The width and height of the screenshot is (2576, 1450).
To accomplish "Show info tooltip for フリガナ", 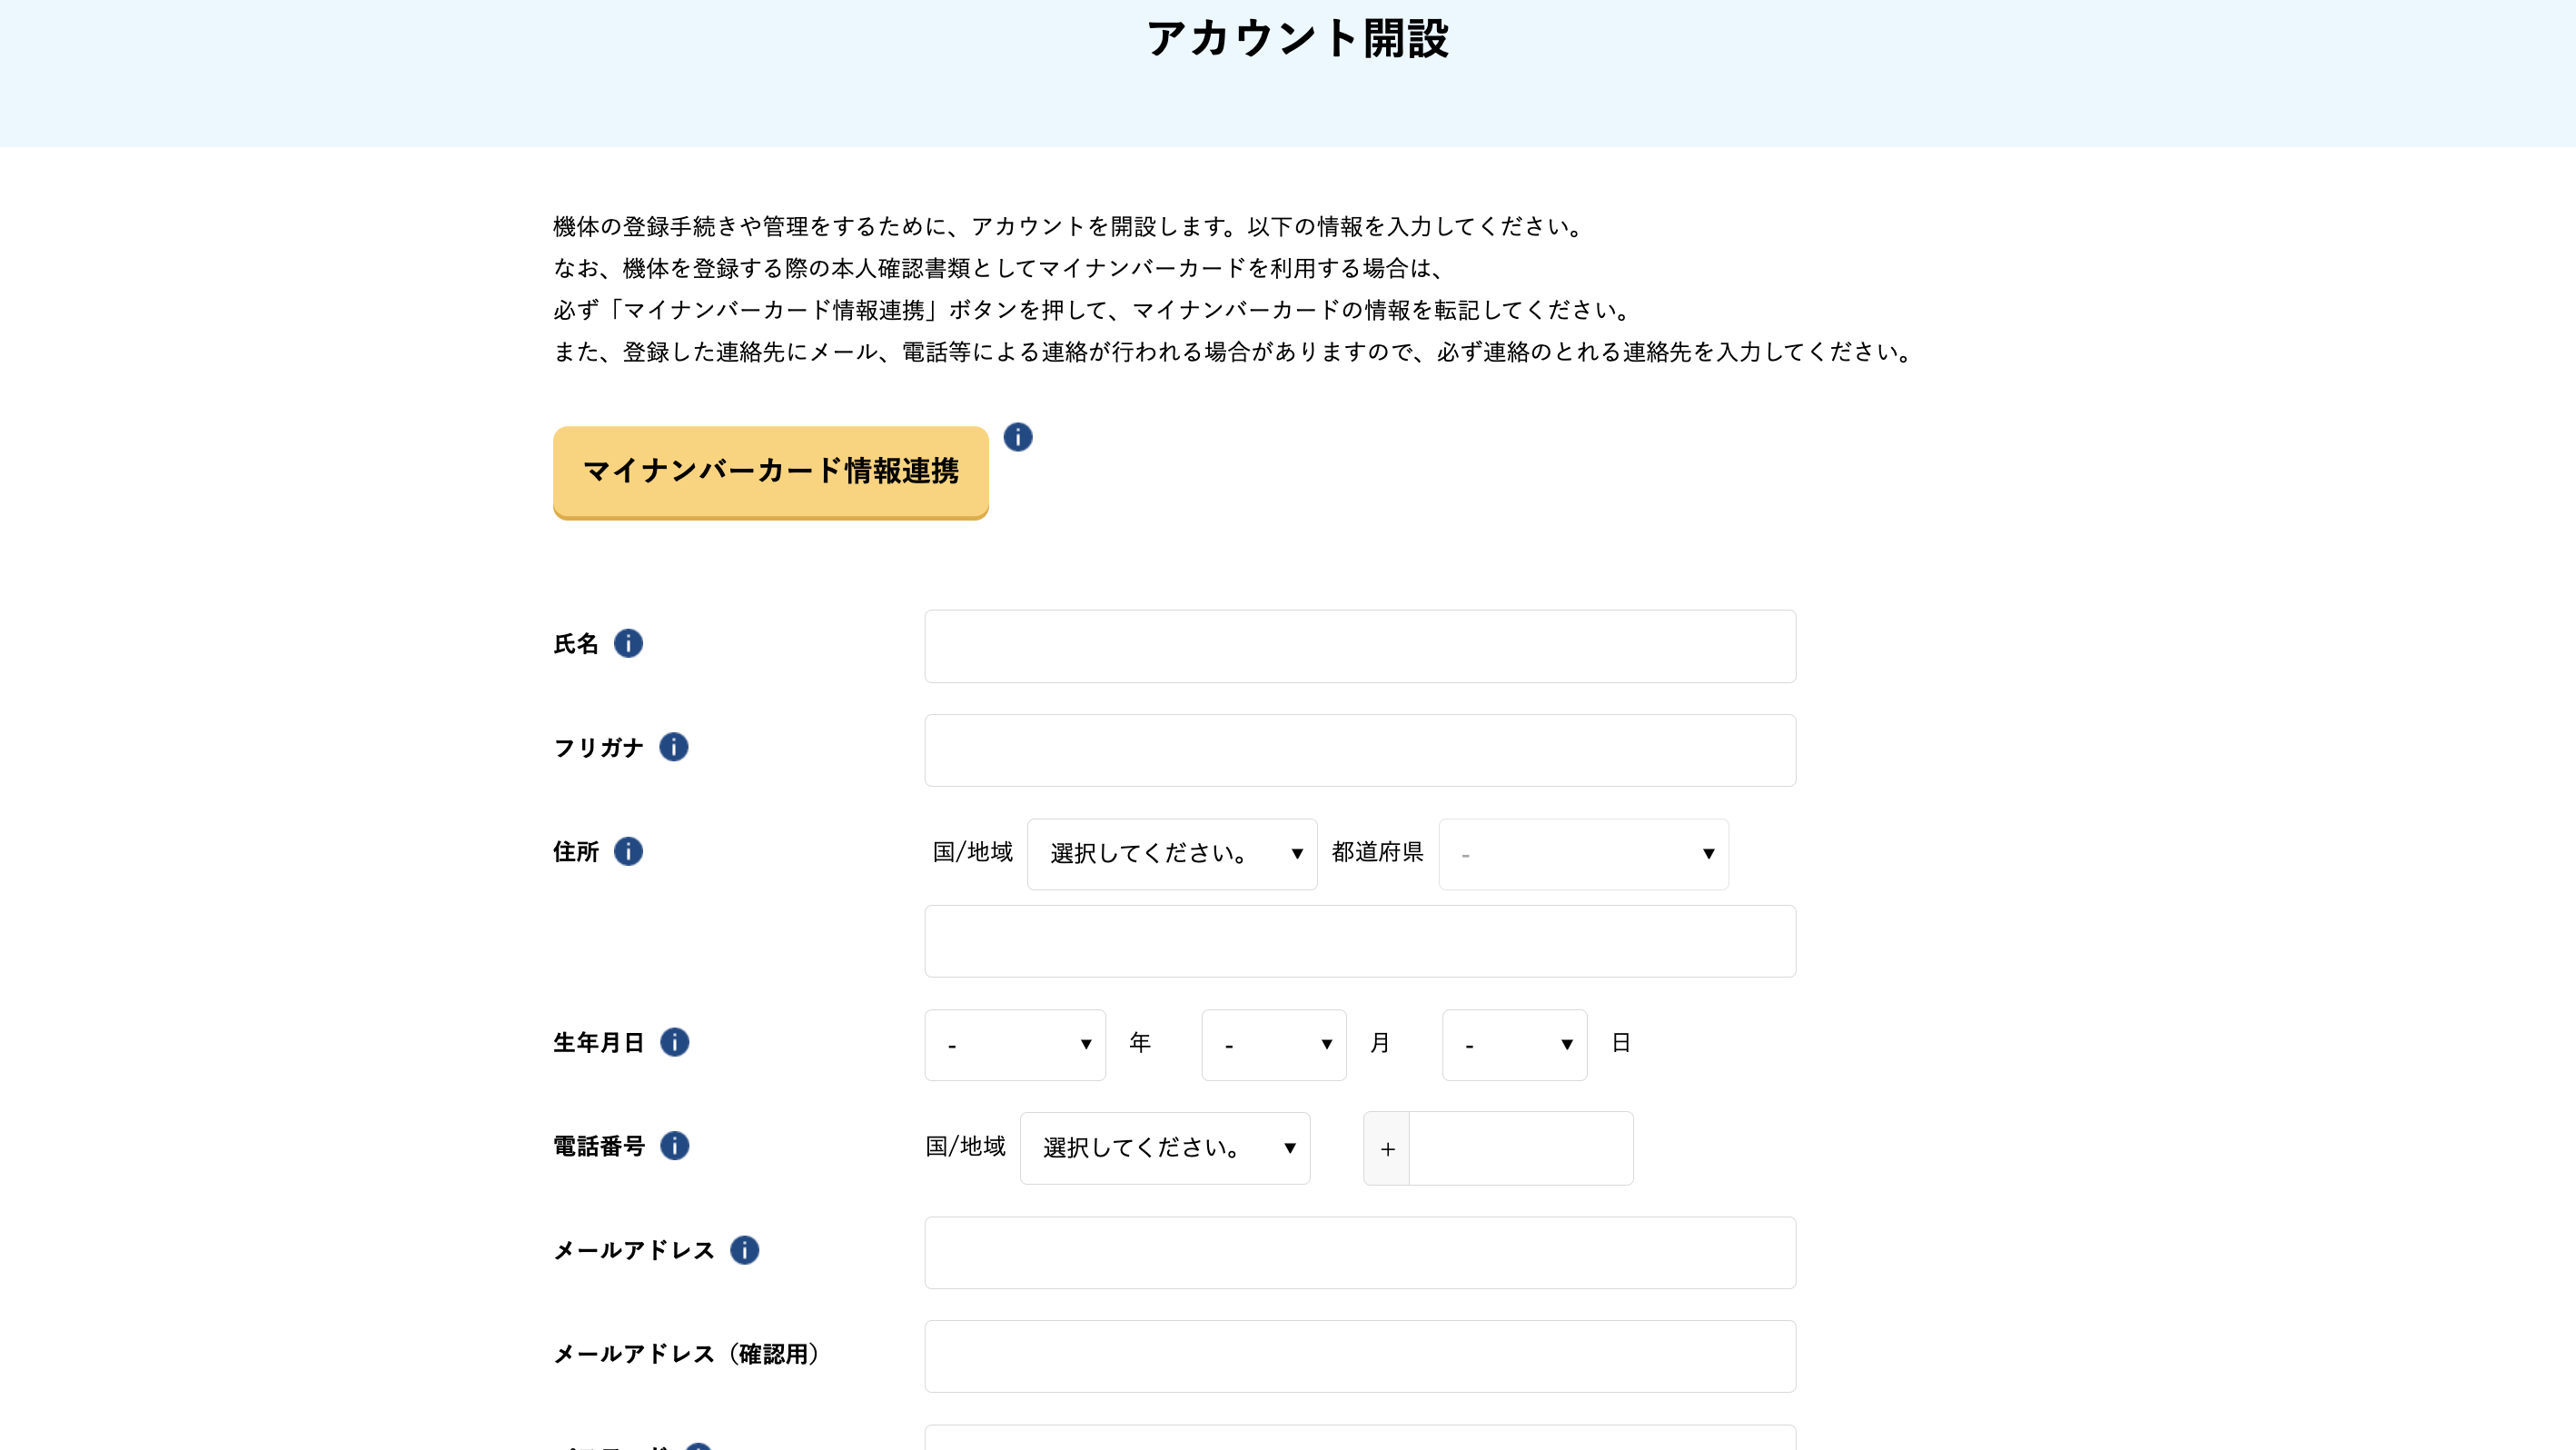I will click(674, 747).
